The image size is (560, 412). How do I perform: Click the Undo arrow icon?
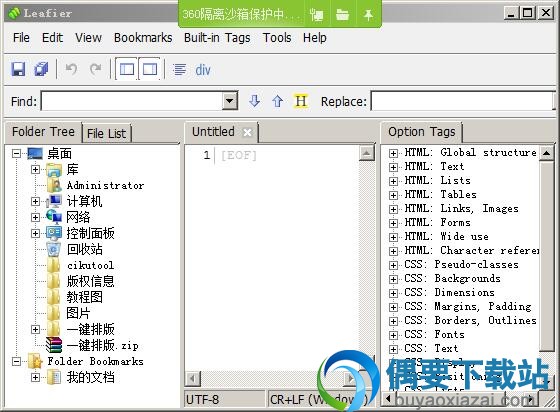(x=71, y=69)
